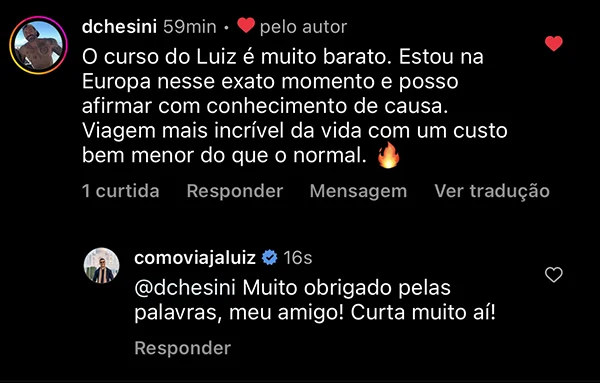Click the 59min timestamp on the comment

click(190, 27)
